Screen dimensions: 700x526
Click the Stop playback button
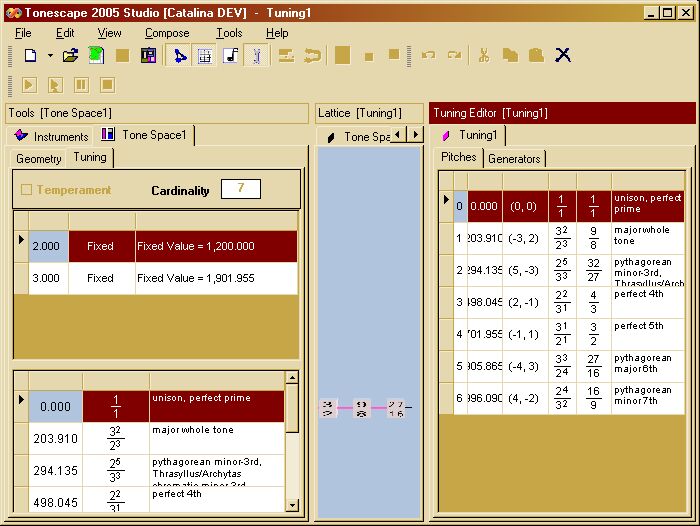pyautogui.click(x=107, y=85)
